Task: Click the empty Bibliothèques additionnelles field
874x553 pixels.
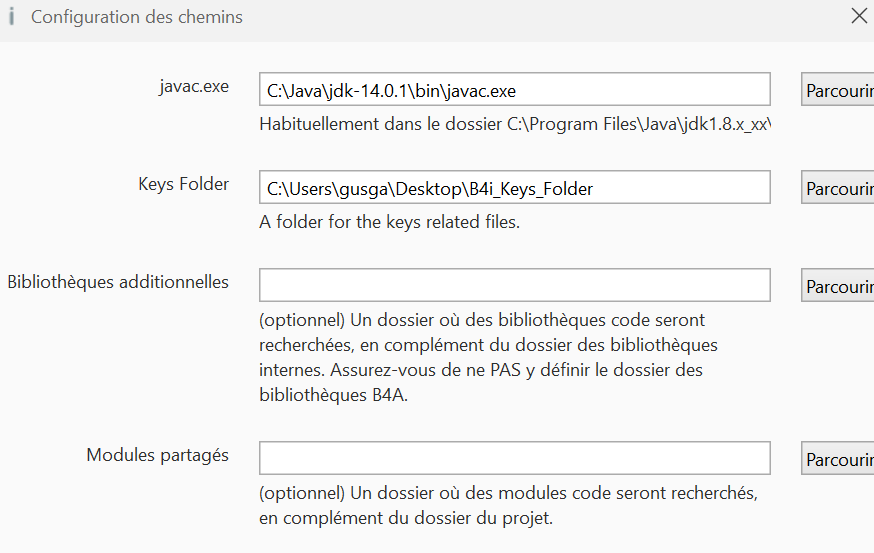Action: pos(514,285)
